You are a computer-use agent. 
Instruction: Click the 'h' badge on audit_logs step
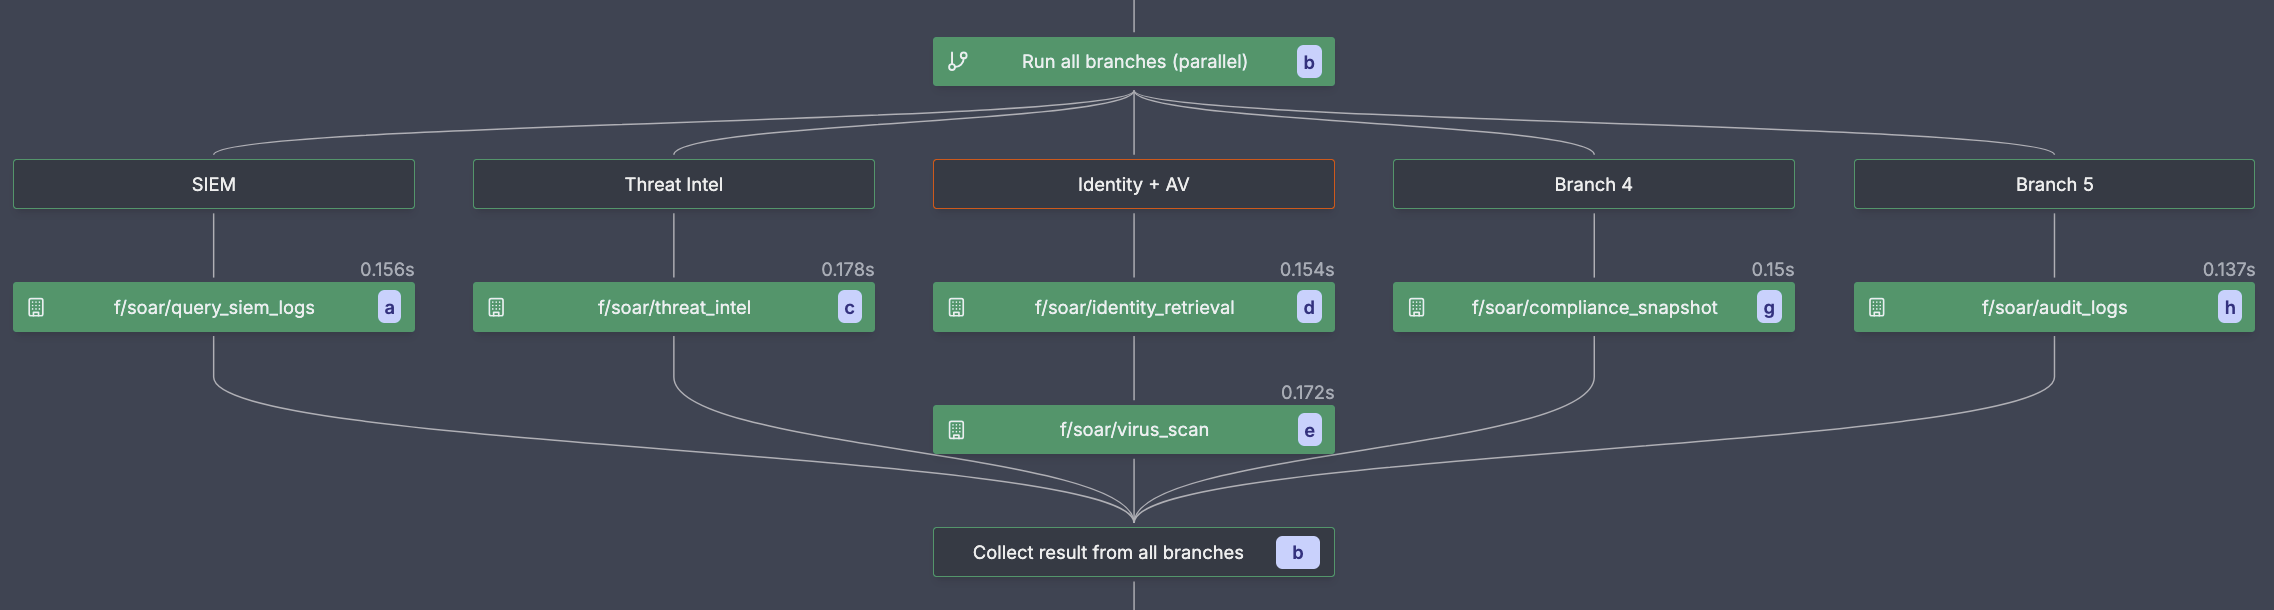coord(2230,308)
